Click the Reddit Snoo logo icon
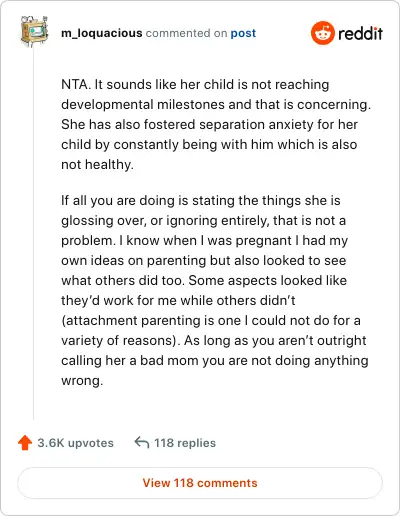This screenshot has width=400, height=516. pyautogui.click(x=323, y=33)
